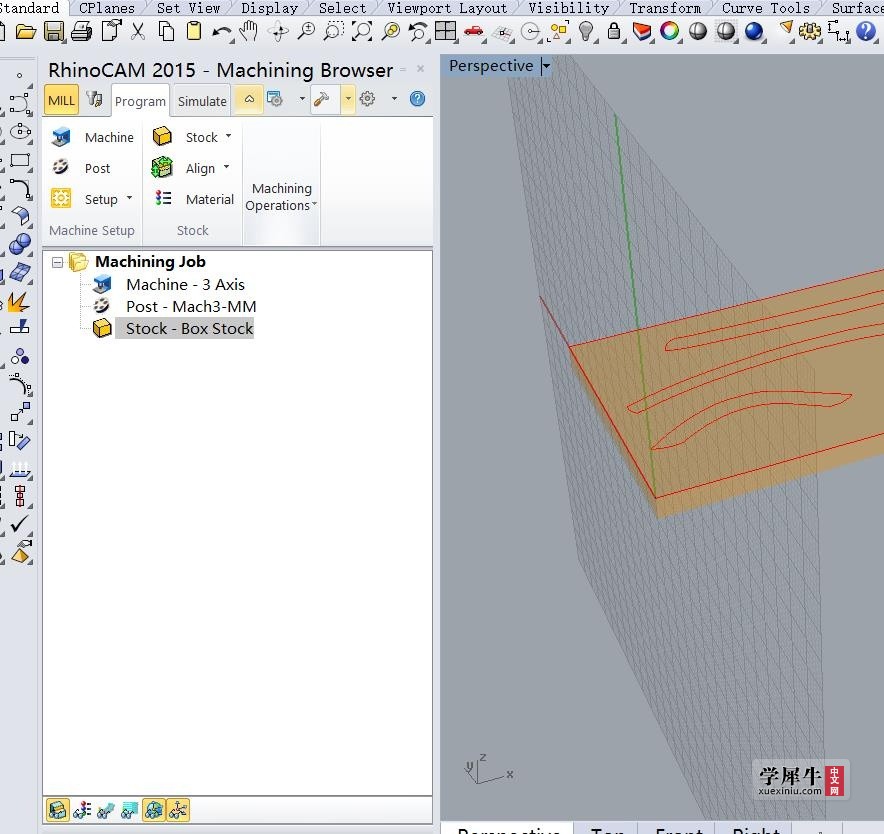Open the Visibility toolbar tab

(x=568, y=8)
